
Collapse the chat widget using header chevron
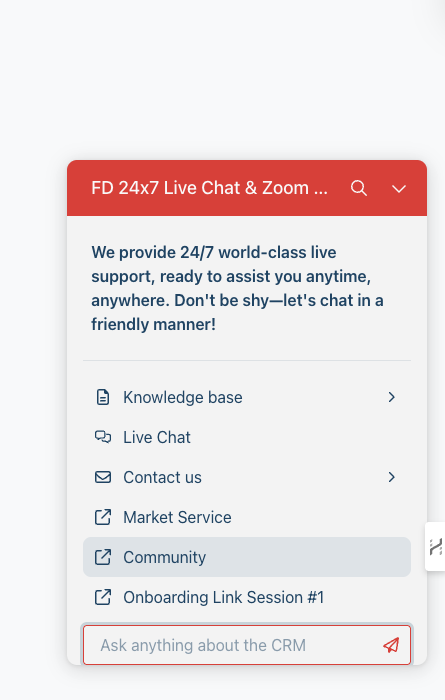[x=399, y=189]
